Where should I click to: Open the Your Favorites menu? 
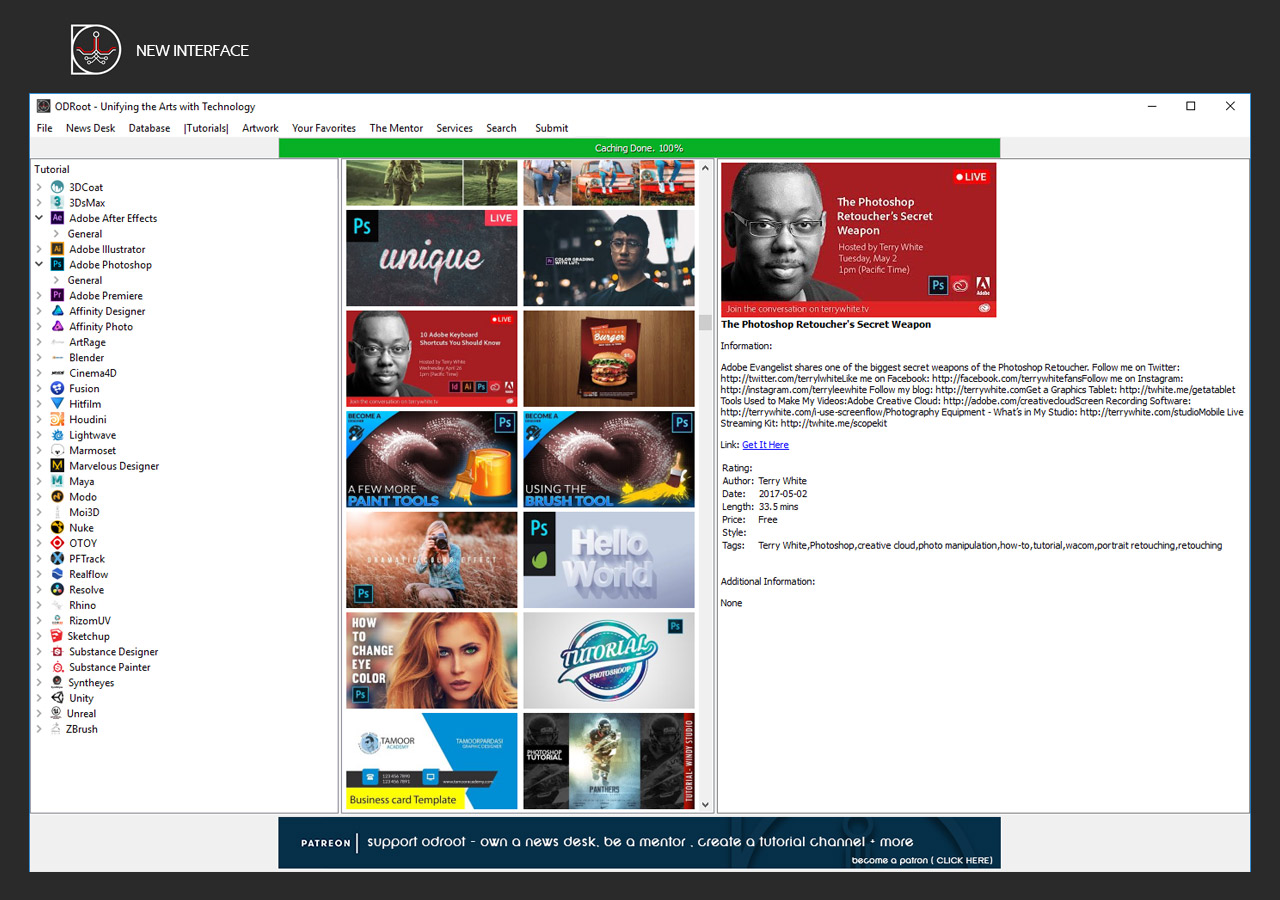click(323, 128)
